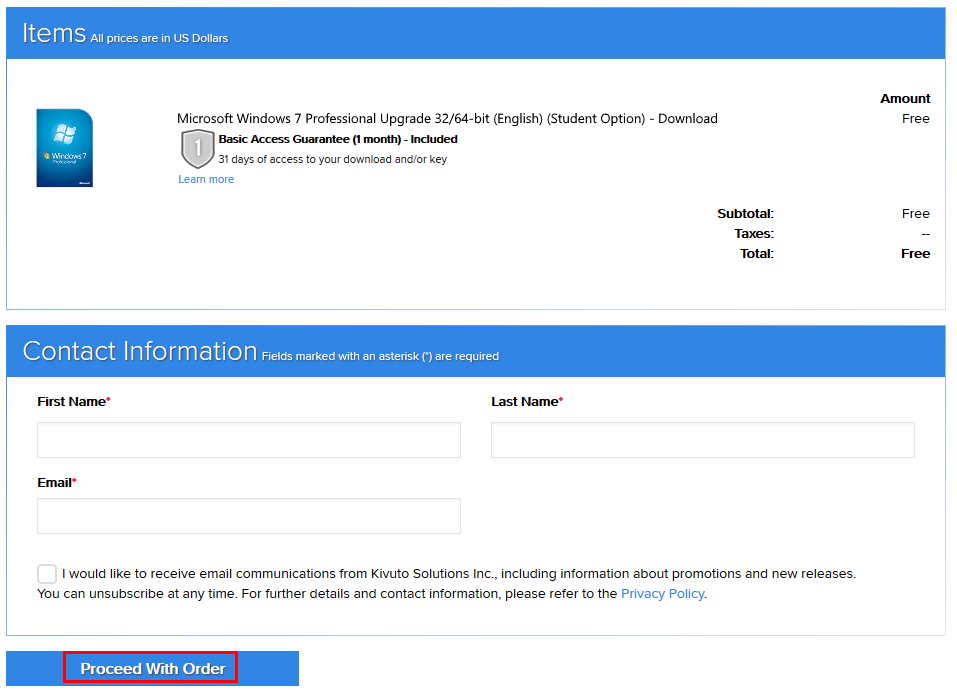This screenshot has width=957, height=690.
Task: Click the bold Free total value
Action: click(915, 254)
